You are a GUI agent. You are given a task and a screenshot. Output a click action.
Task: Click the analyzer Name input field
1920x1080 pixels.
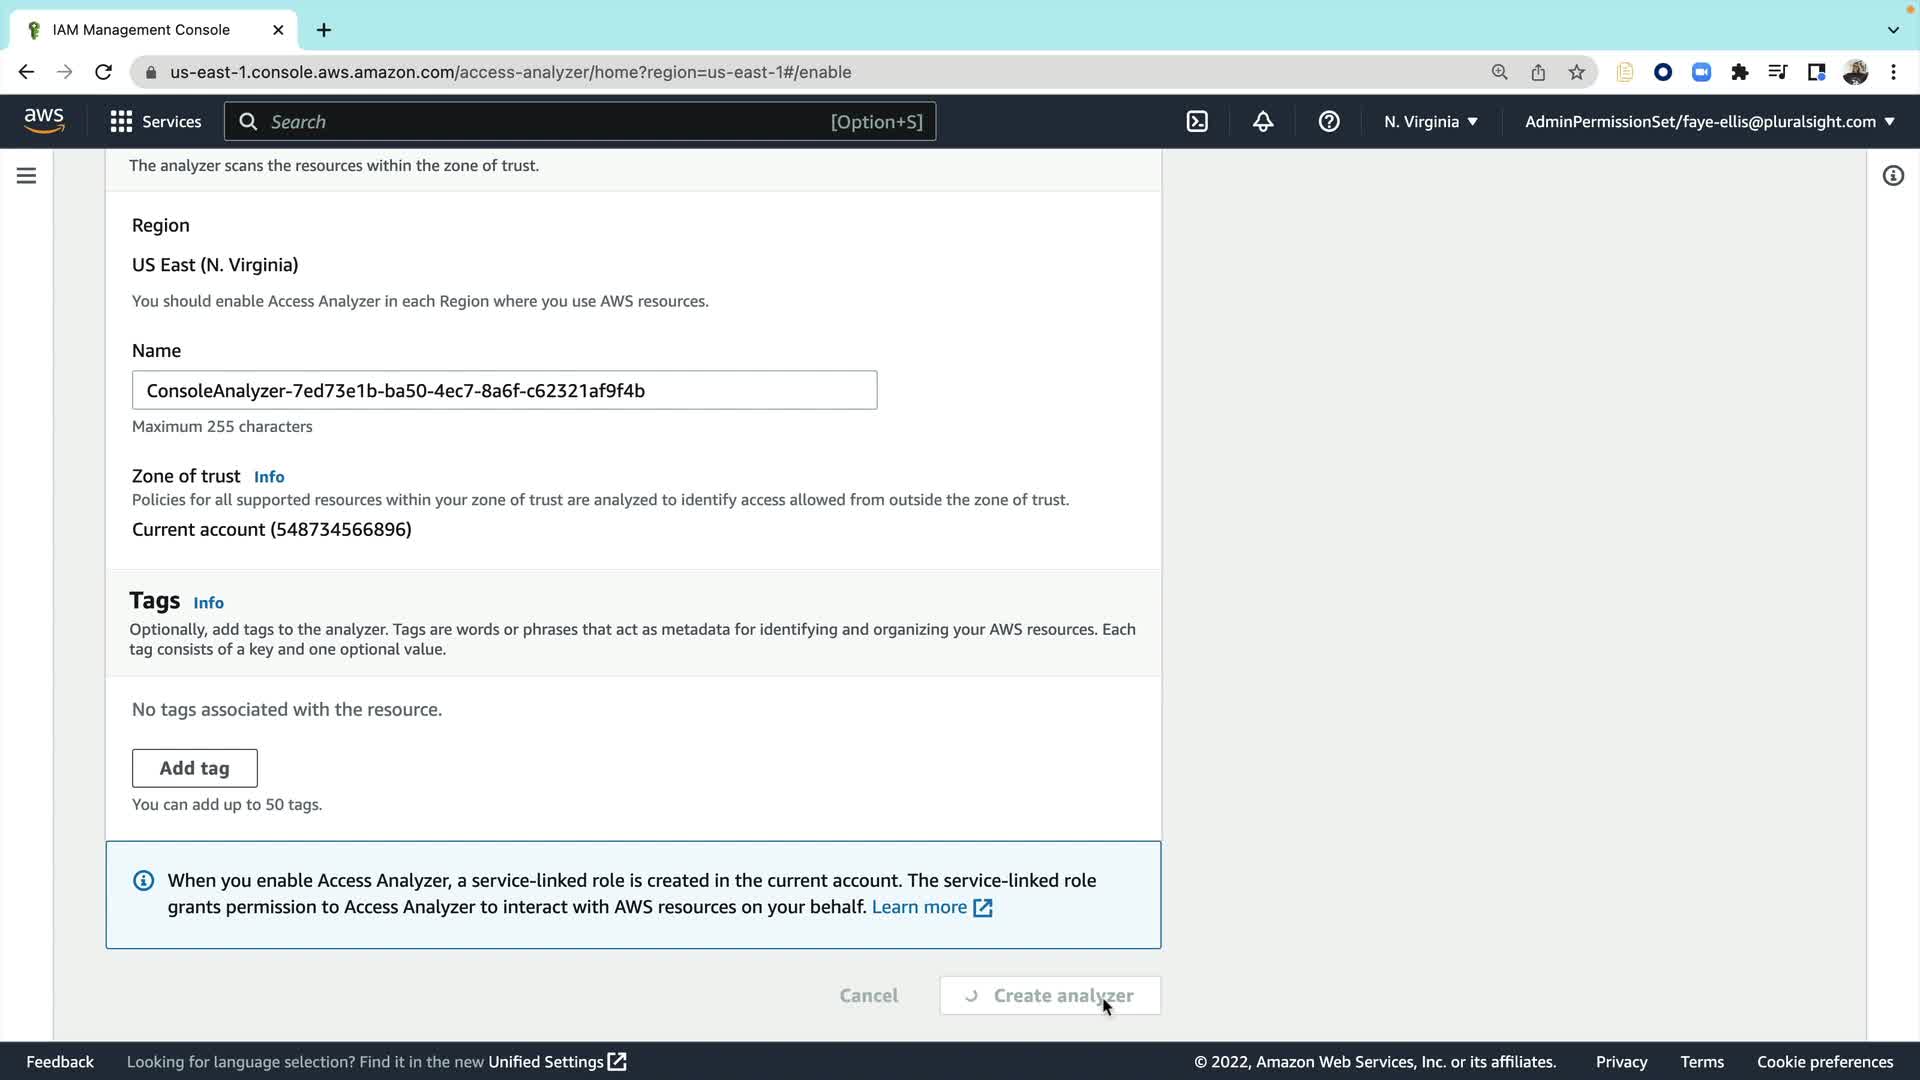(x=504, y=390)
